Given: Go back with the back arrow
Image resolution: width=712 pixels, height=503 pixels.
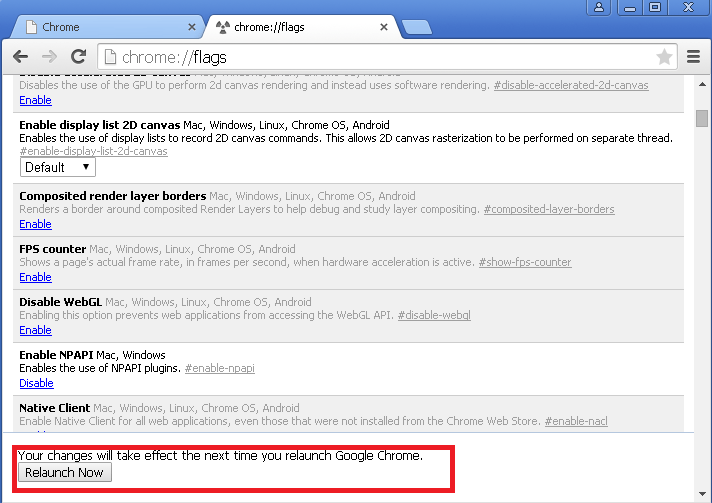Looking at the screenshot, I should (20, 57).
